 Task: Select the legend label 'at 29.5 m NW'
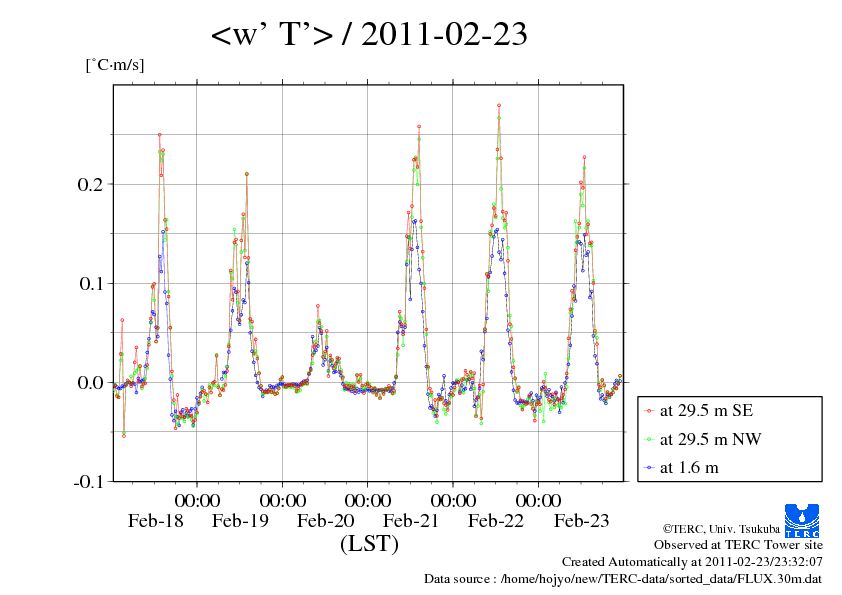[x=710, y=439]
